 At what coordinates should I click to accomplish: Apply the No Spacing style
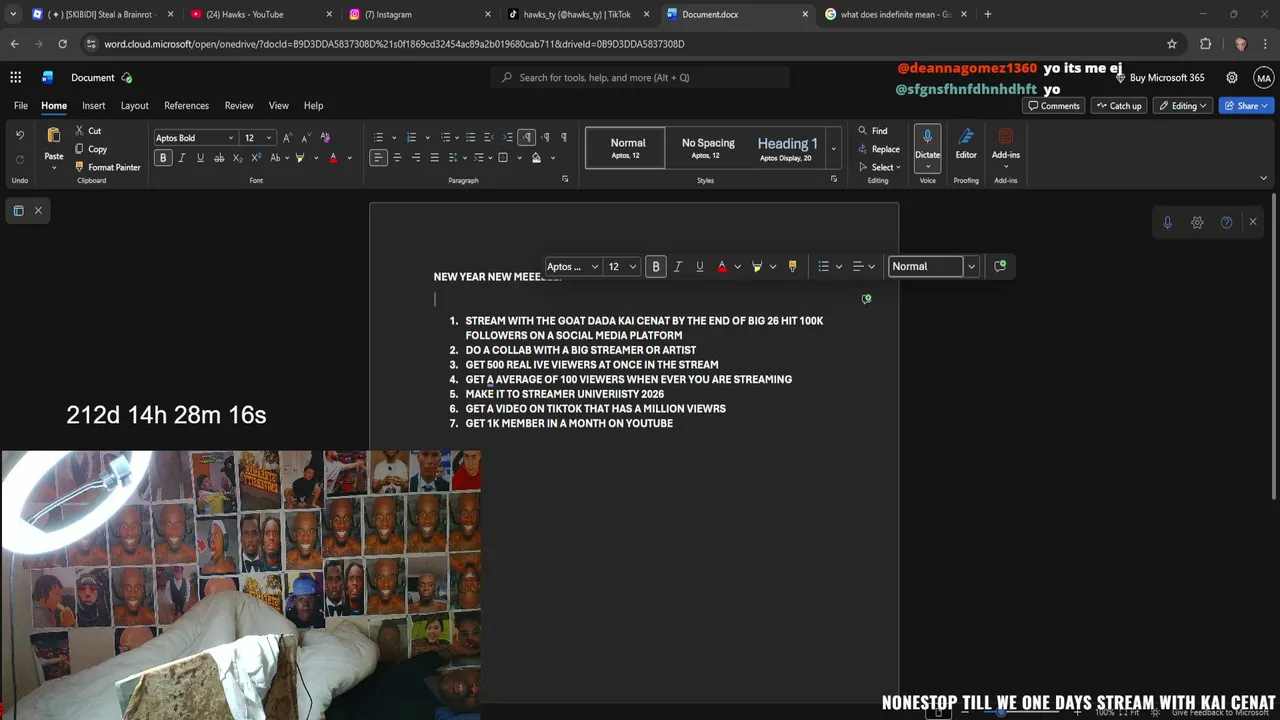(x=708, y=148)
